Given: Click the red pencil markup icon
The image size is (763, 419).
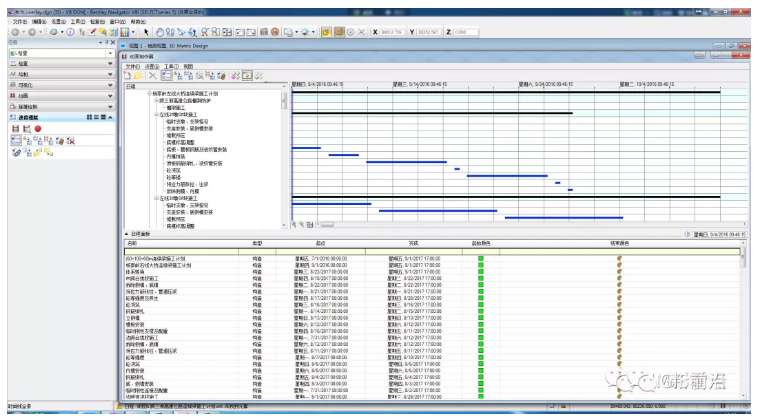Looking at the screenshot, I should point(91,32).
